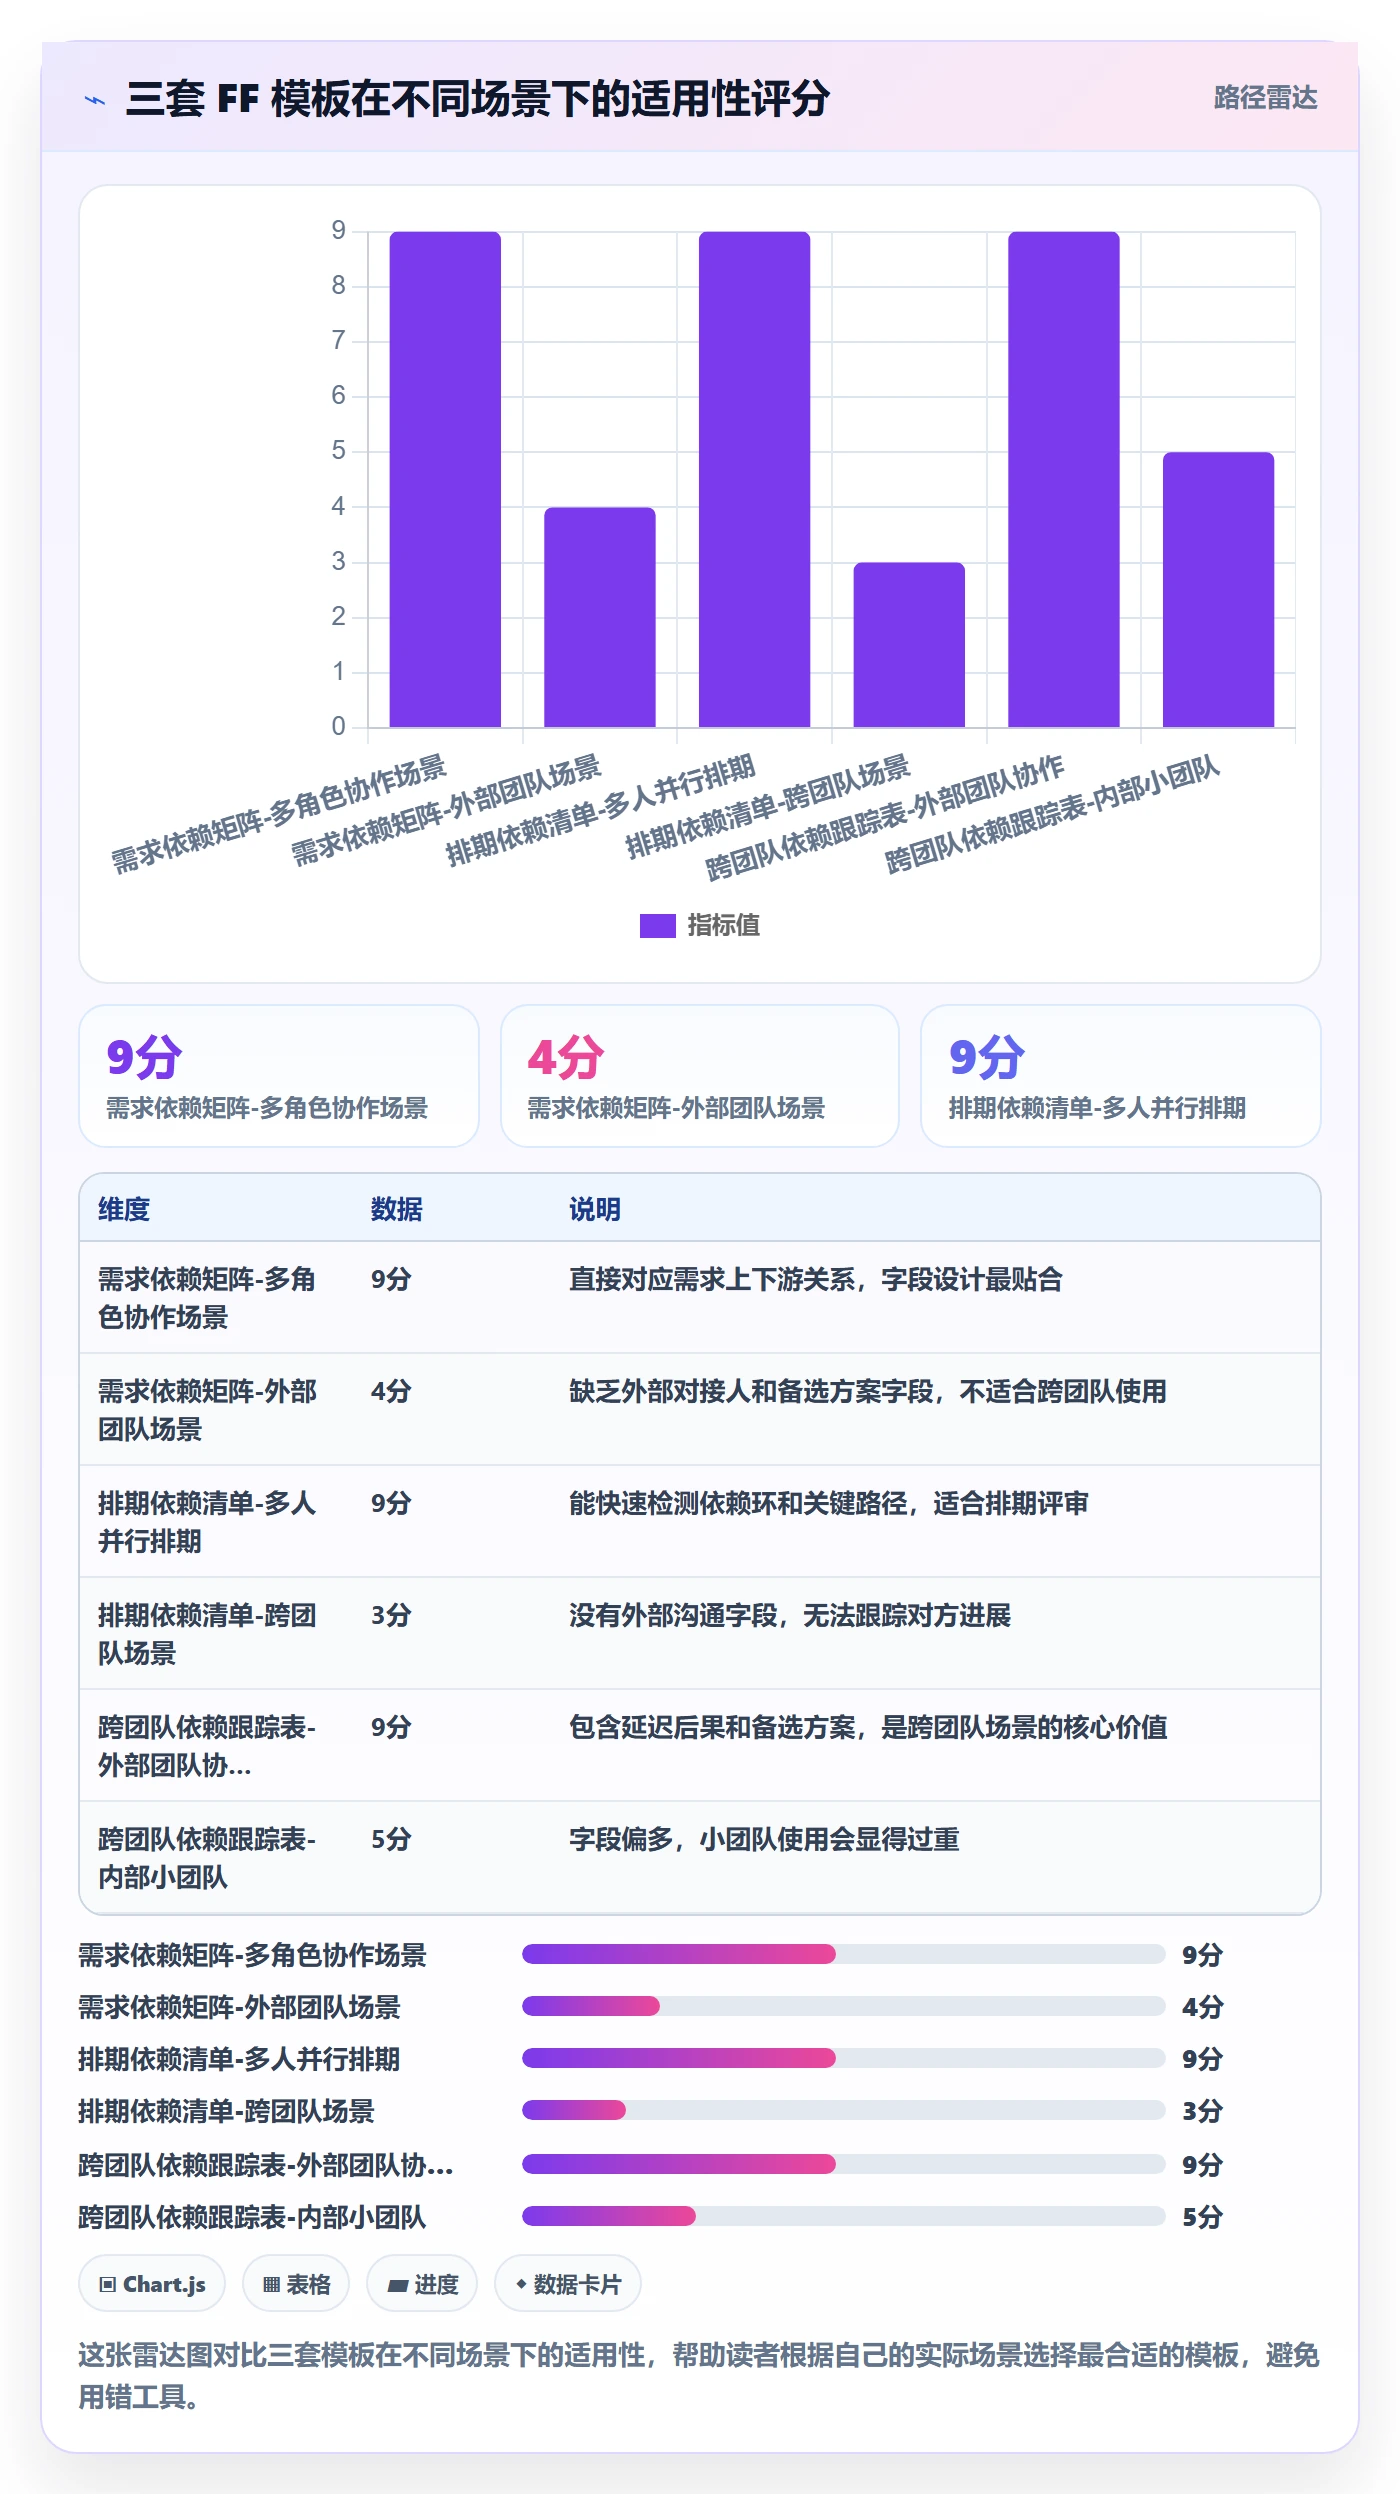
Task: Click the progress bar for 跨团队依赖跟踪表-内部小团队
Action: click(x=844, y=2216)
